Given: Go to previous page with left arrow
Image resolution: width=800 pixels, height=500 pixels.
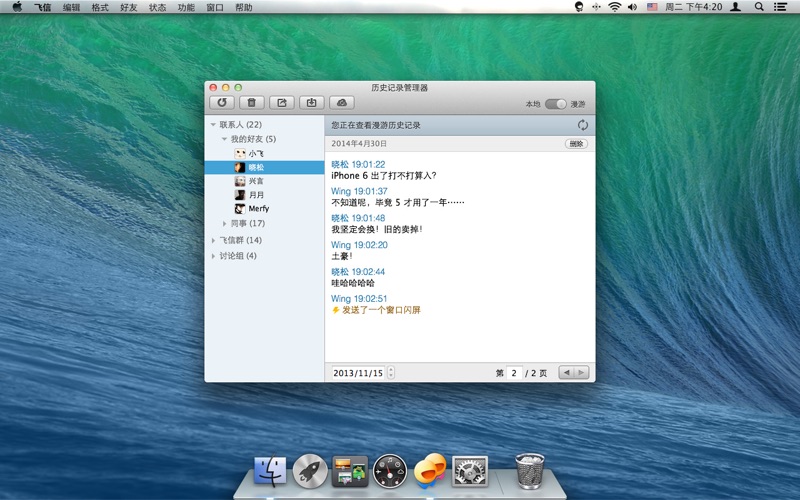Looking at the screenshot, I should pos(567,372).
